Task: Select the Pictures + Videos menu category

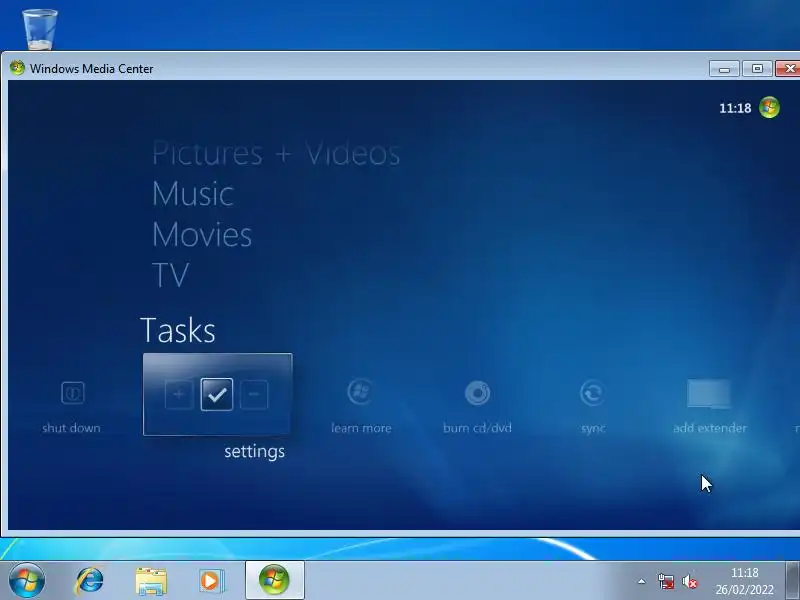Action: [x=276, y=153]
